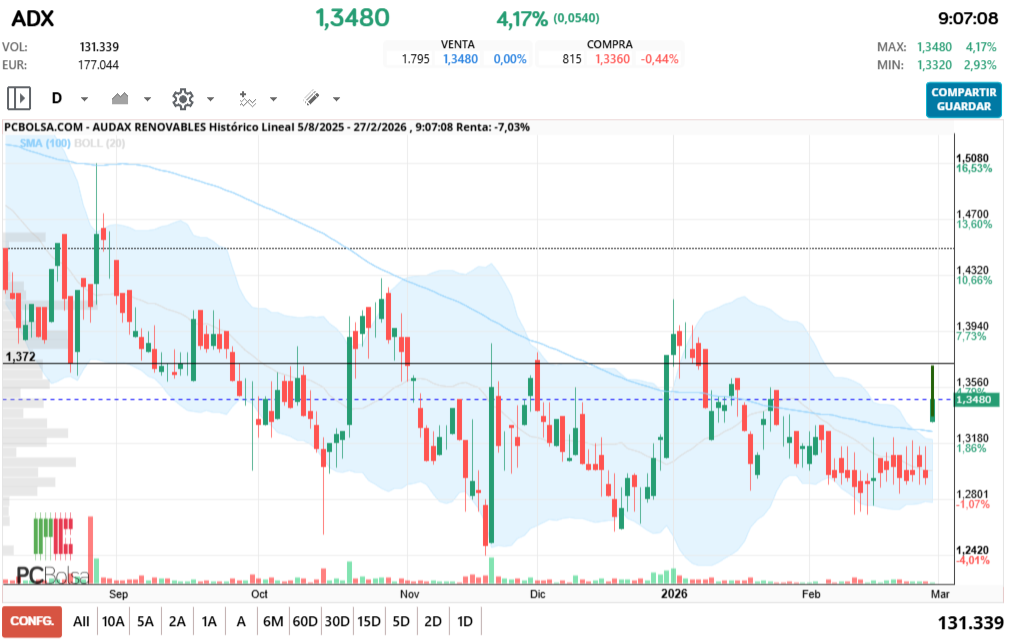Open the chart settings gear icon
Screen dimensions: 1017x643
pyautogui.click(x=184, y=97)
